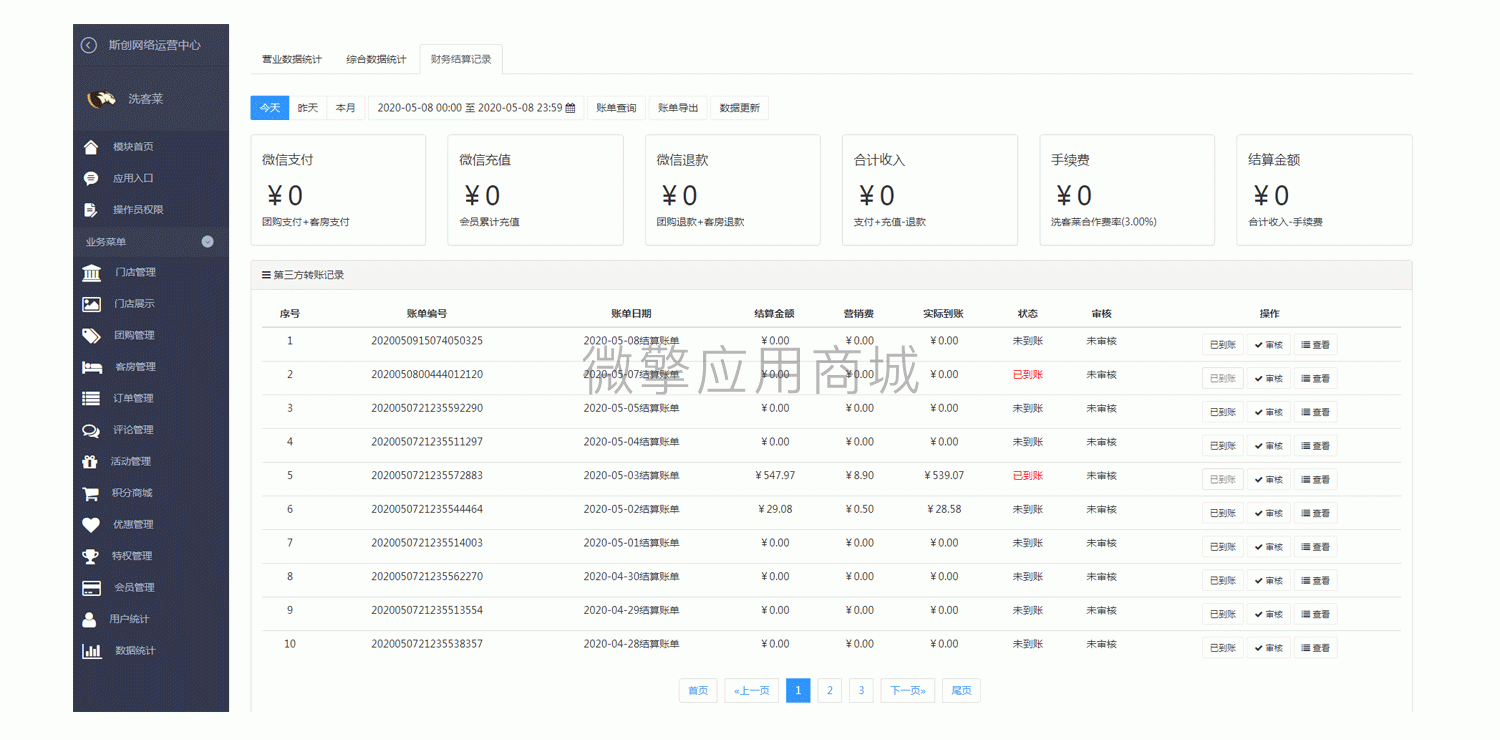The width and height of the screenshot is (1500, 740).
Task: Click the 洗客莱 logo image
Action: pyautogui.click(x=101, y=99)
